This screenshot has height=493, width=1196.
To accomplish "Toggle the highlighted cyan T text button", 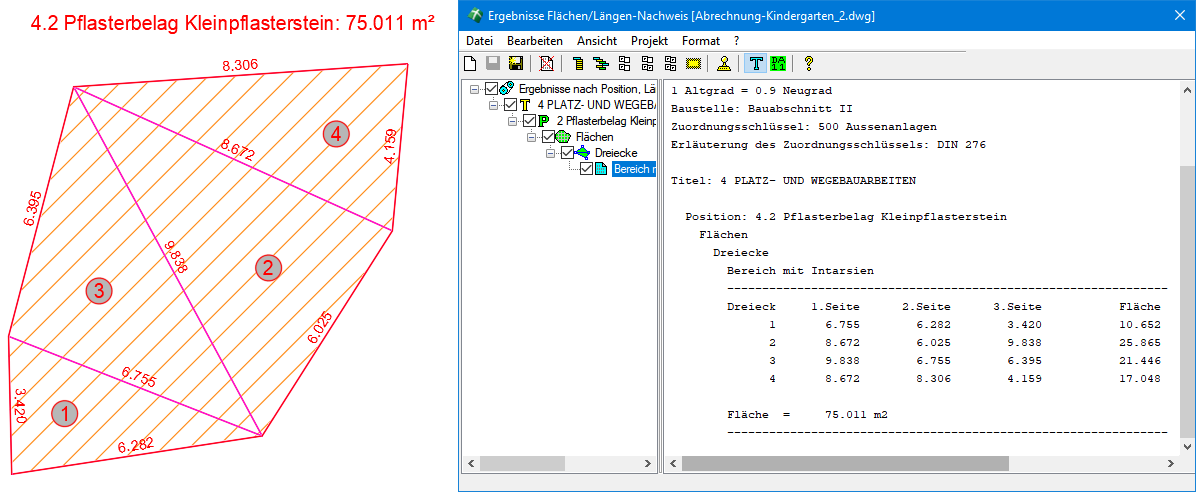I will coord(755,64).
